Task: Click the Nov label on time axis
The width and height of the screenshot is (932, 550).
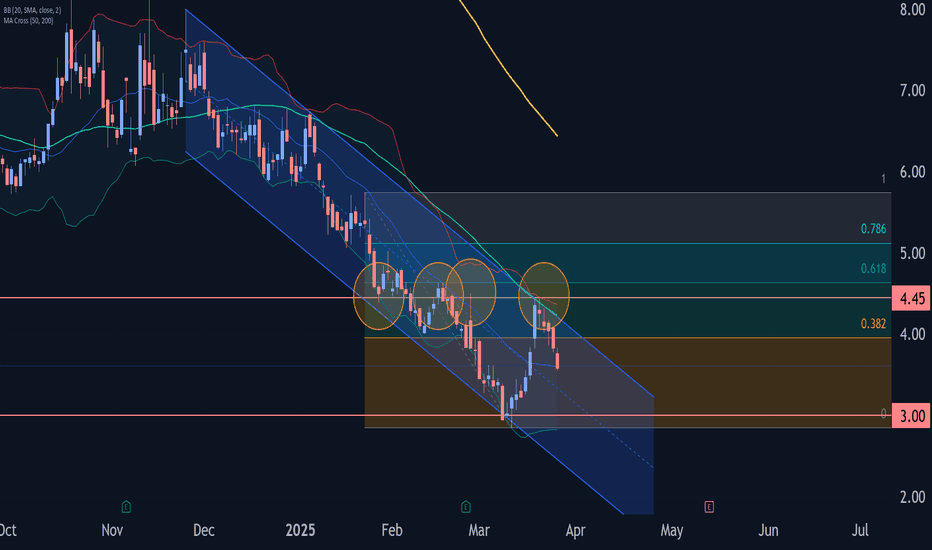Action: pos(112,530)
